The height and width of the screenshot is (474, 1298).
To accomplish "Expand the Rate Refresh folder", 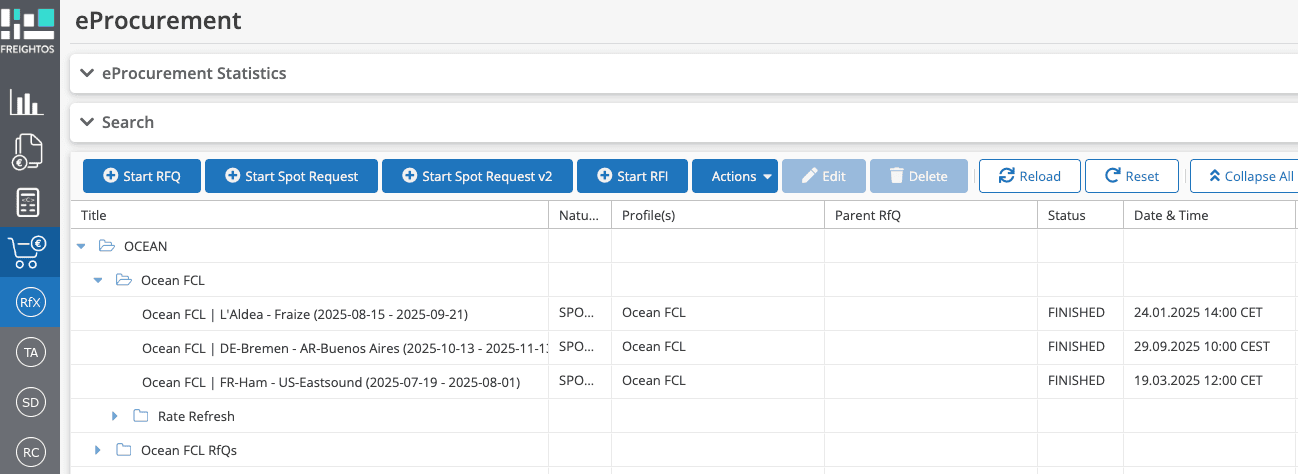I will click(115, 416).
